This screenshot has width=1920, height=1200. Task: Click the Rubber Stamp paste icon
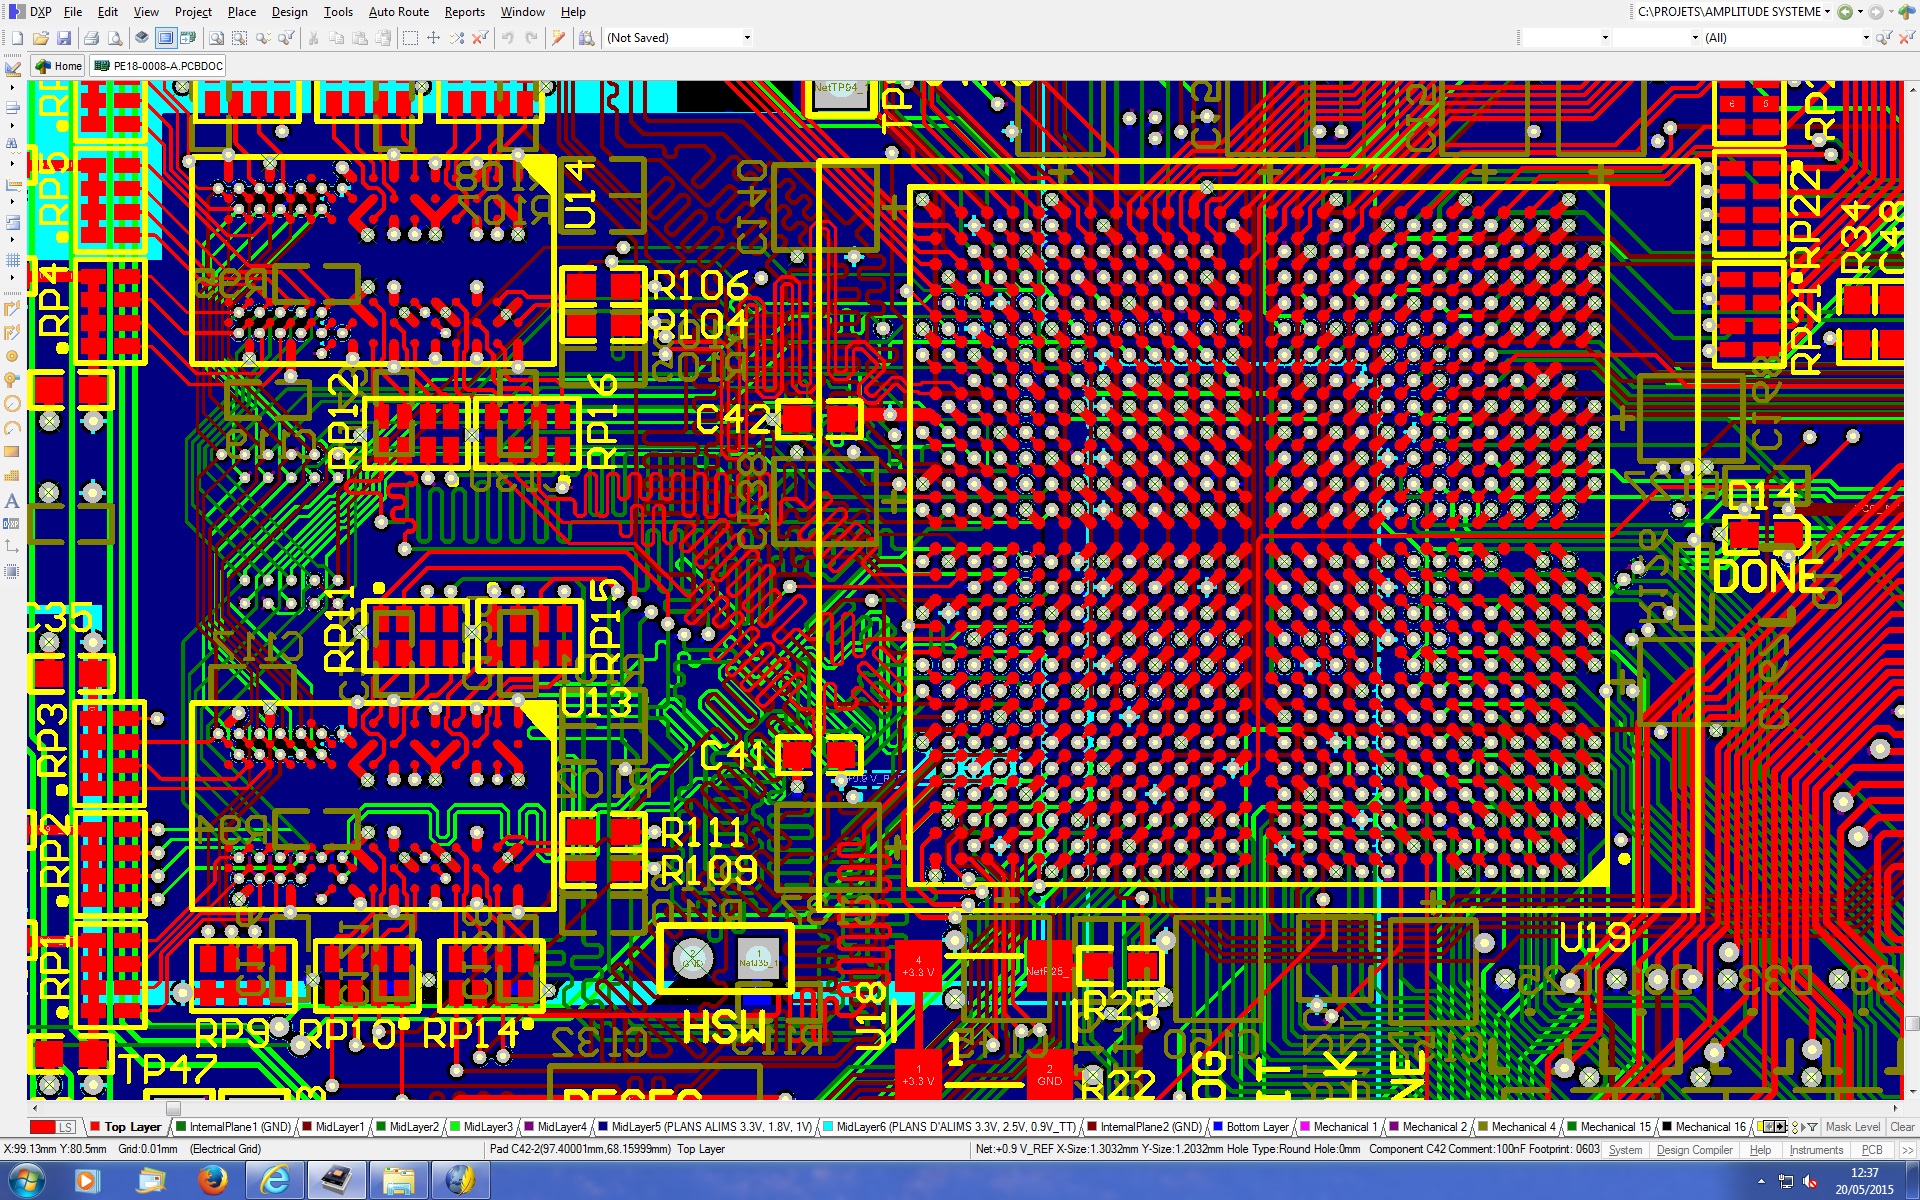[384, 38]
